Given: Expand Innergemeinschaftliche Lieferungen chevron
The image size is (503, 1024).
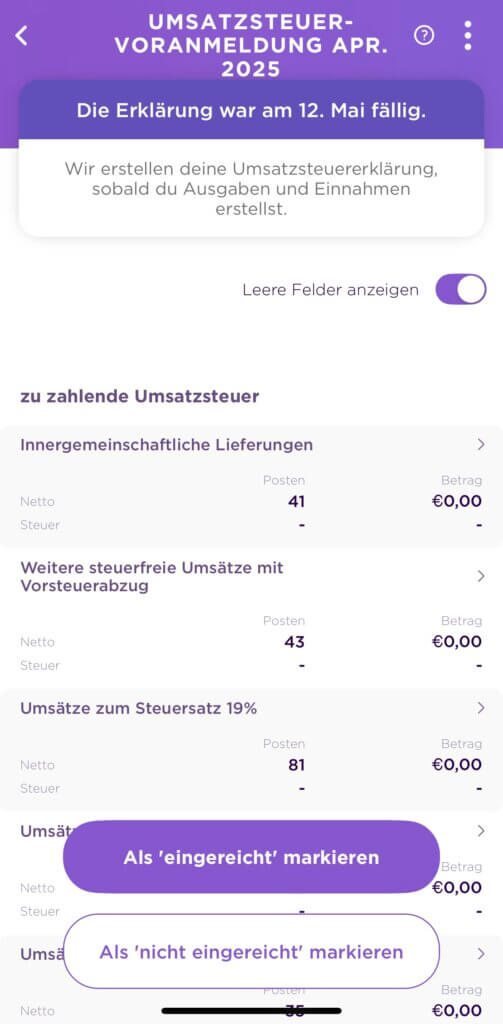Looking at the screenshot, I should pyautogui.click(x=481, y=445).
